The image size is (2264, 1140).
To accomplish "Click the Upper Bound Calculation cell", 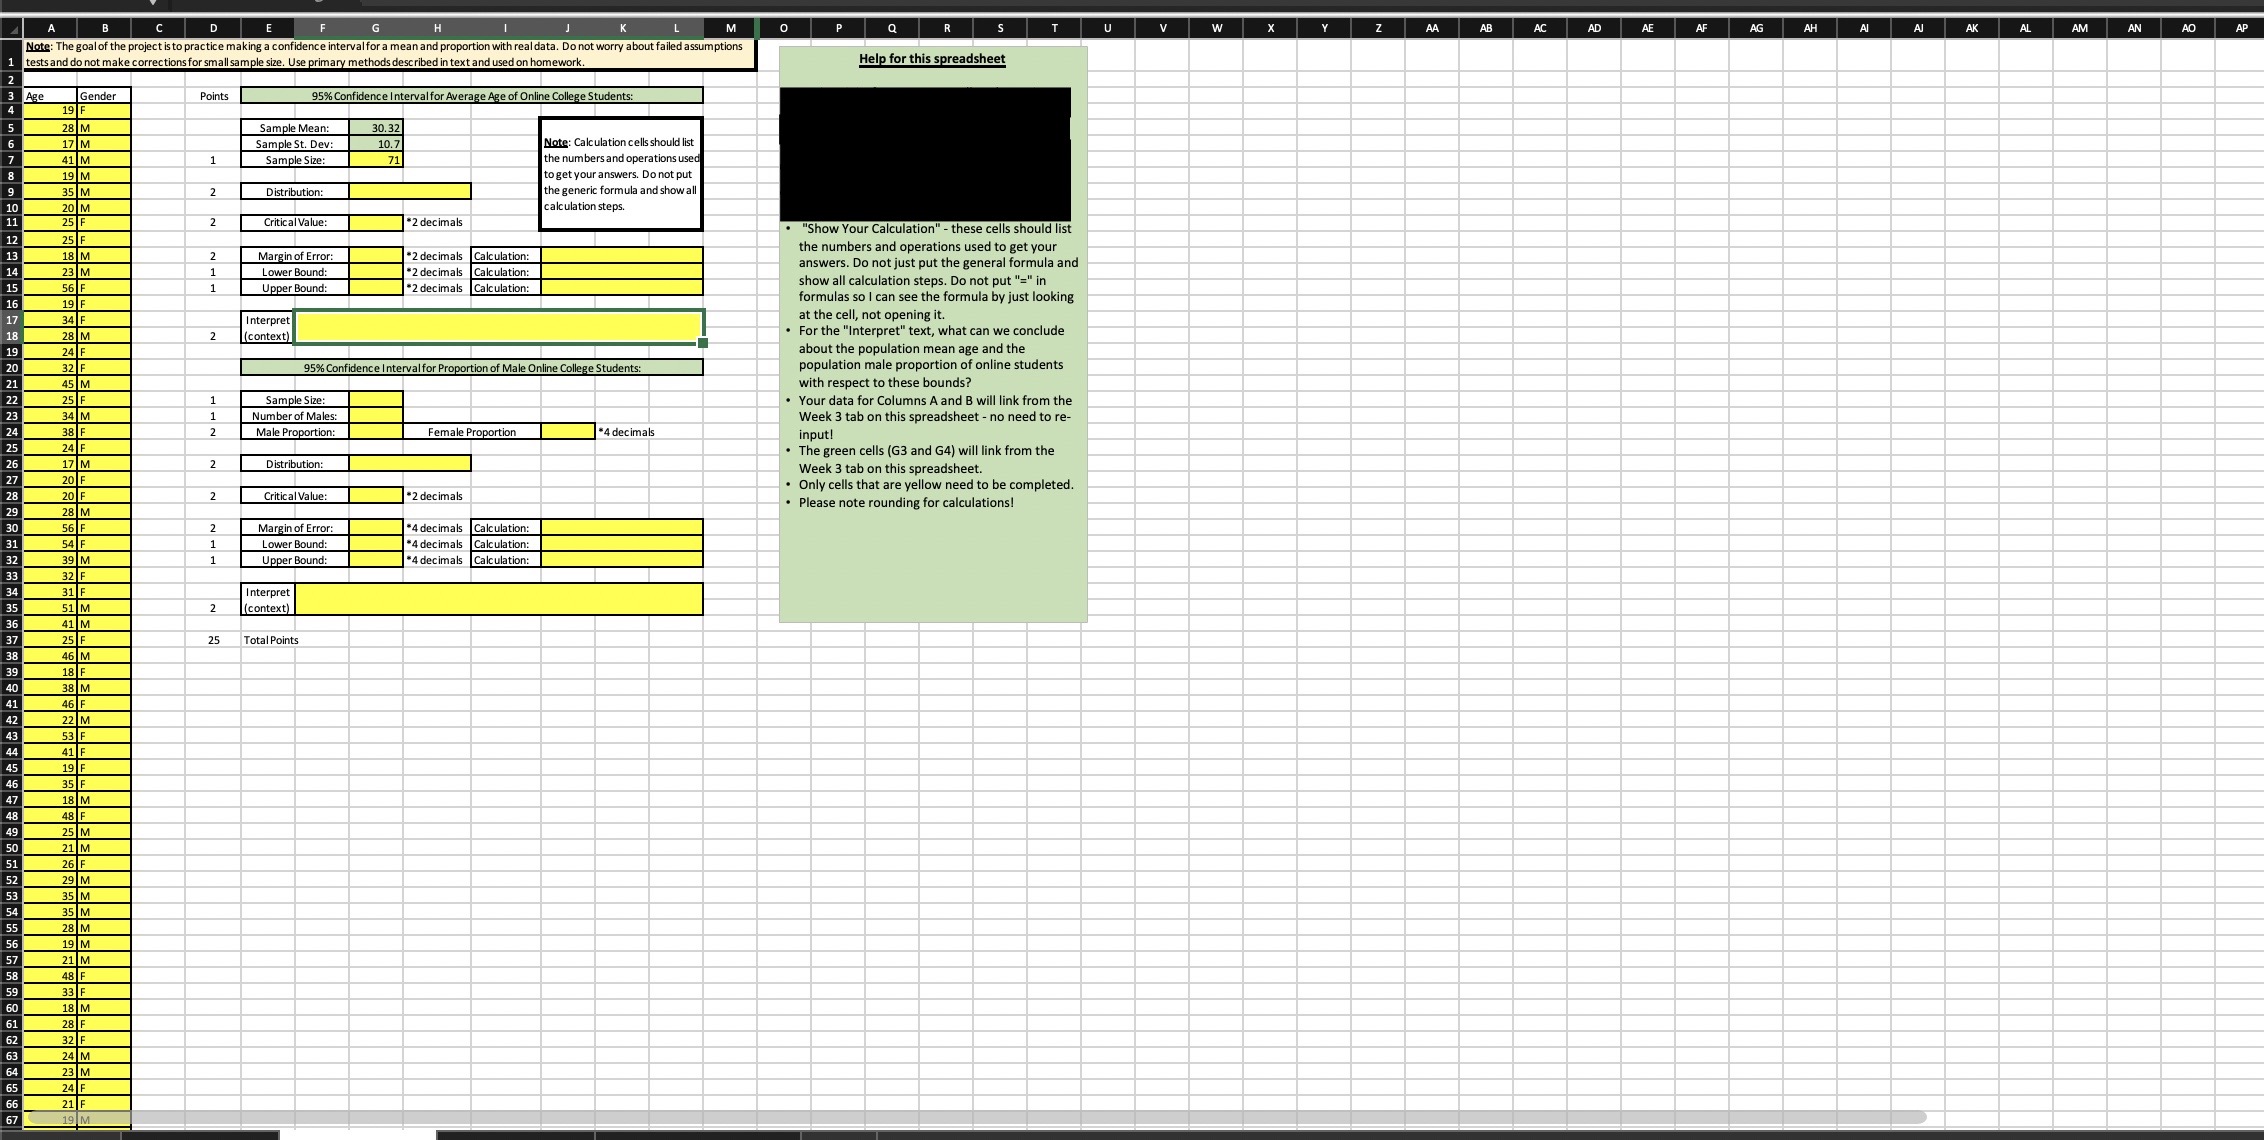I will [620, 287].
